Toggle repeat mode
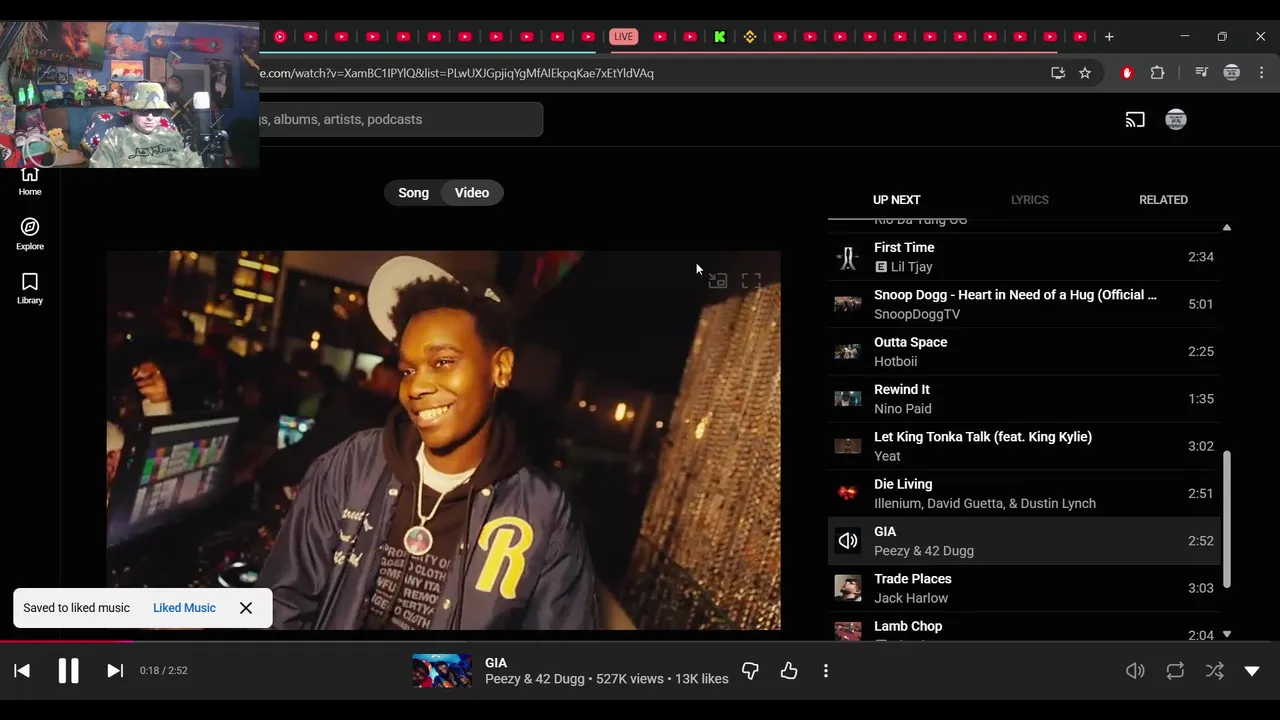The height and width of the screenshot is (720, 1280). (1175, 671)
